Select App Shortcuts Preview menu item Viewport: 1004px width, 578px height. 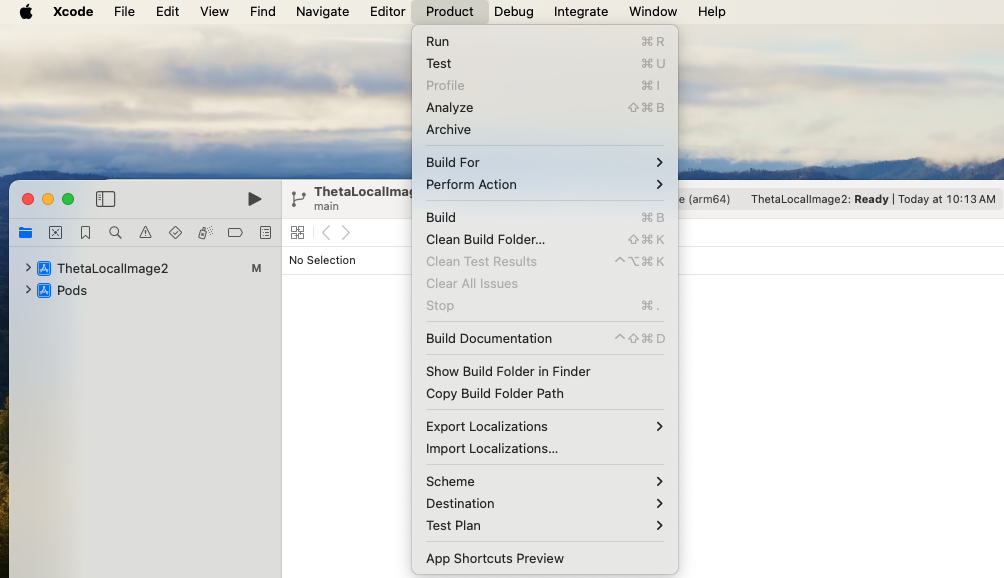(545, 558)
